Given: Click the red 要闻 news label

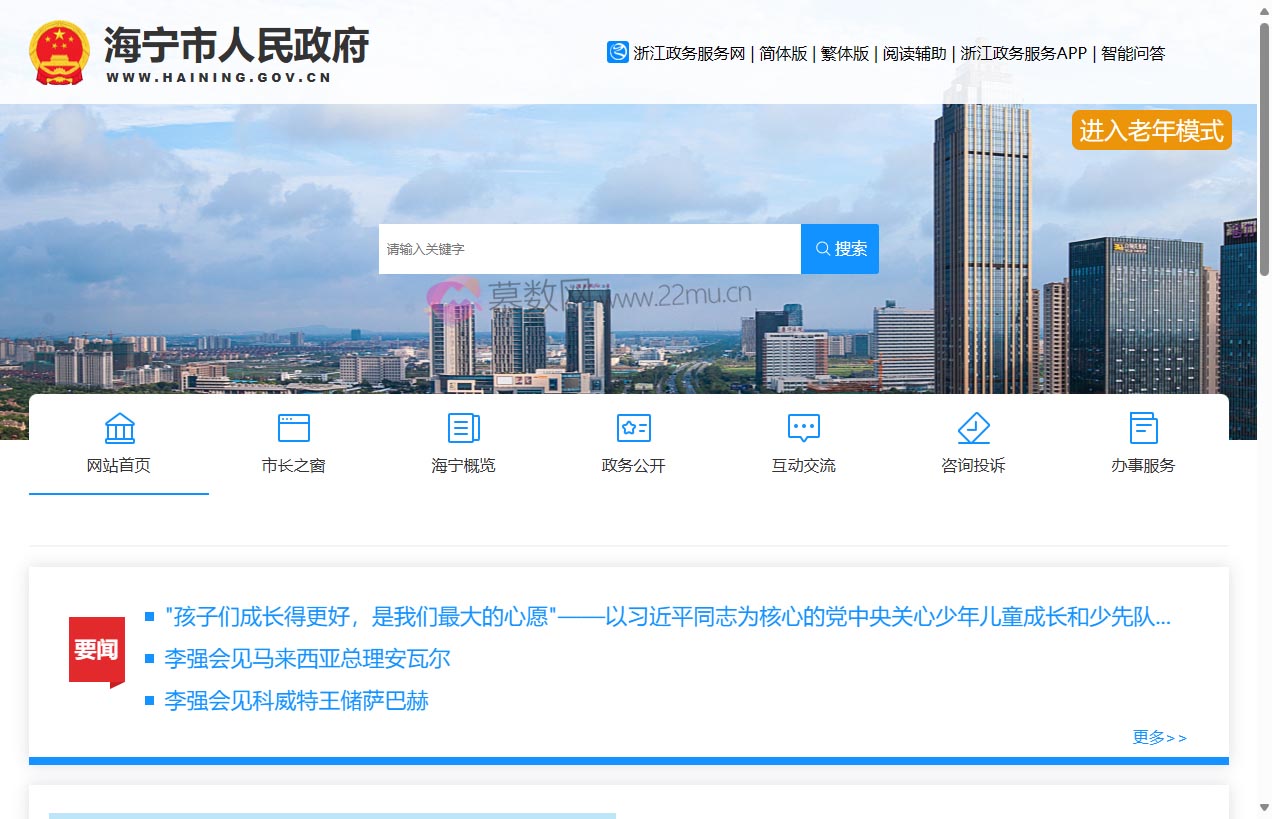Looking at the screenshot, I should [96, 647].
